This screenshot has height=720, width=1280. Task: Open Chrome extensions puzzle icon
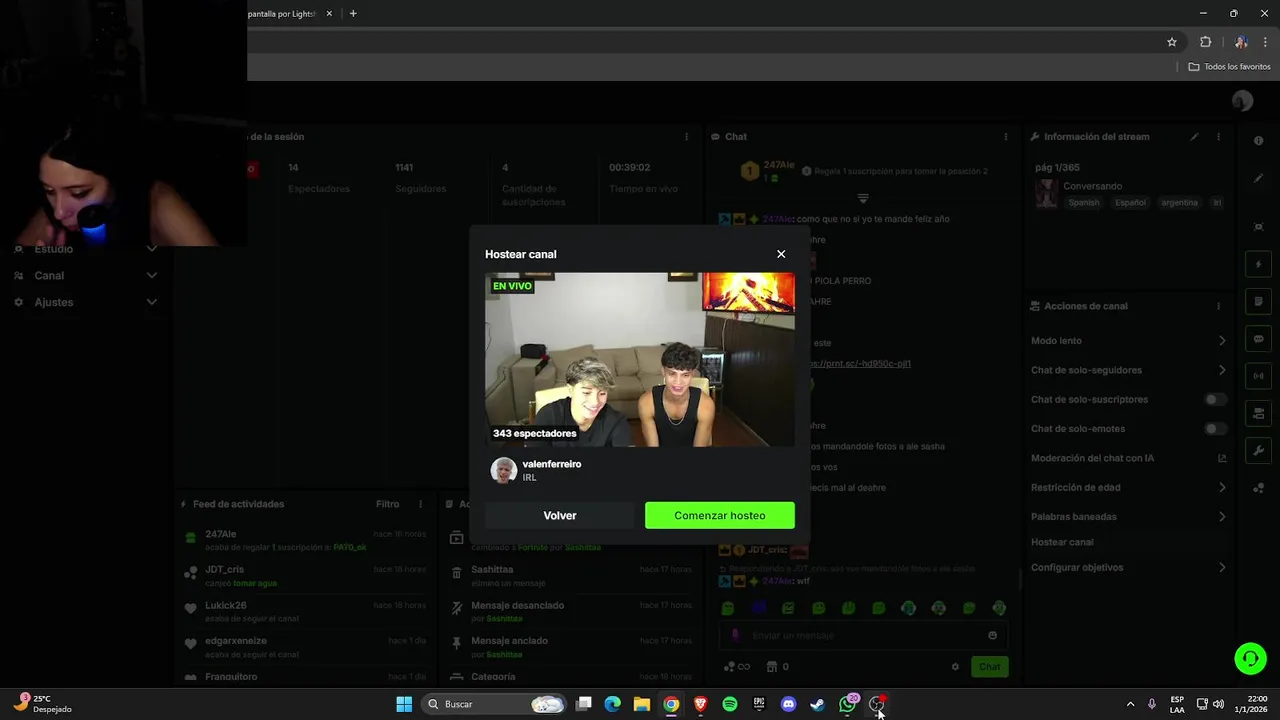(1205, 42)
